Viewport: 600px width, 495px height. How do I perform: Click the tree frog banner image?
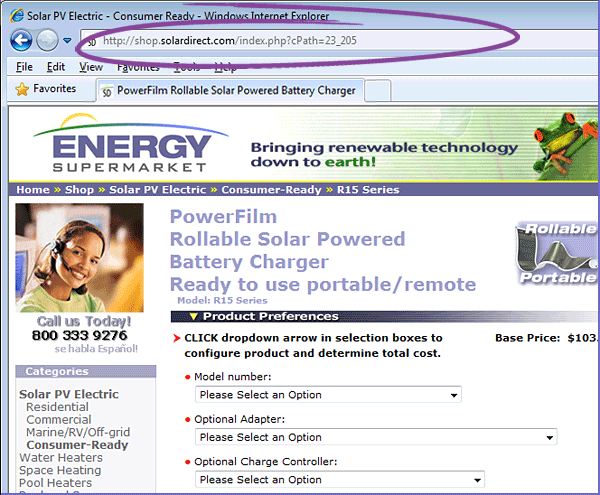tap(566, 145)
